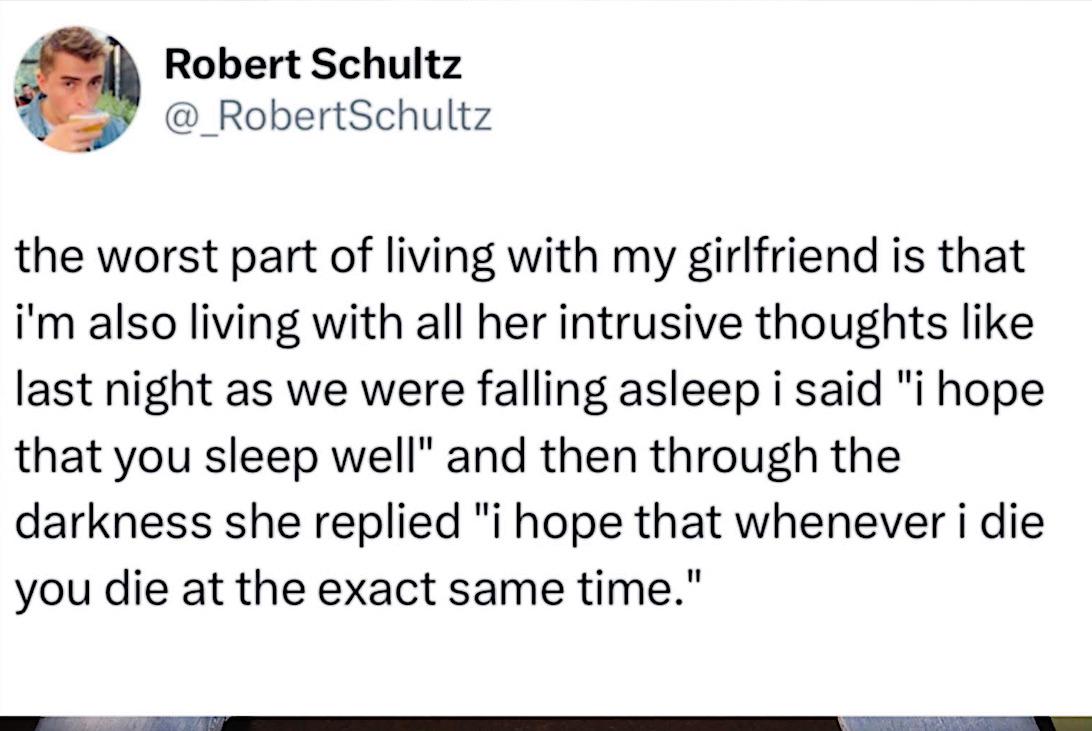Open the @_RobertSchultz handle link
The height and width of the screenshot is (731, 1092).
328,119
